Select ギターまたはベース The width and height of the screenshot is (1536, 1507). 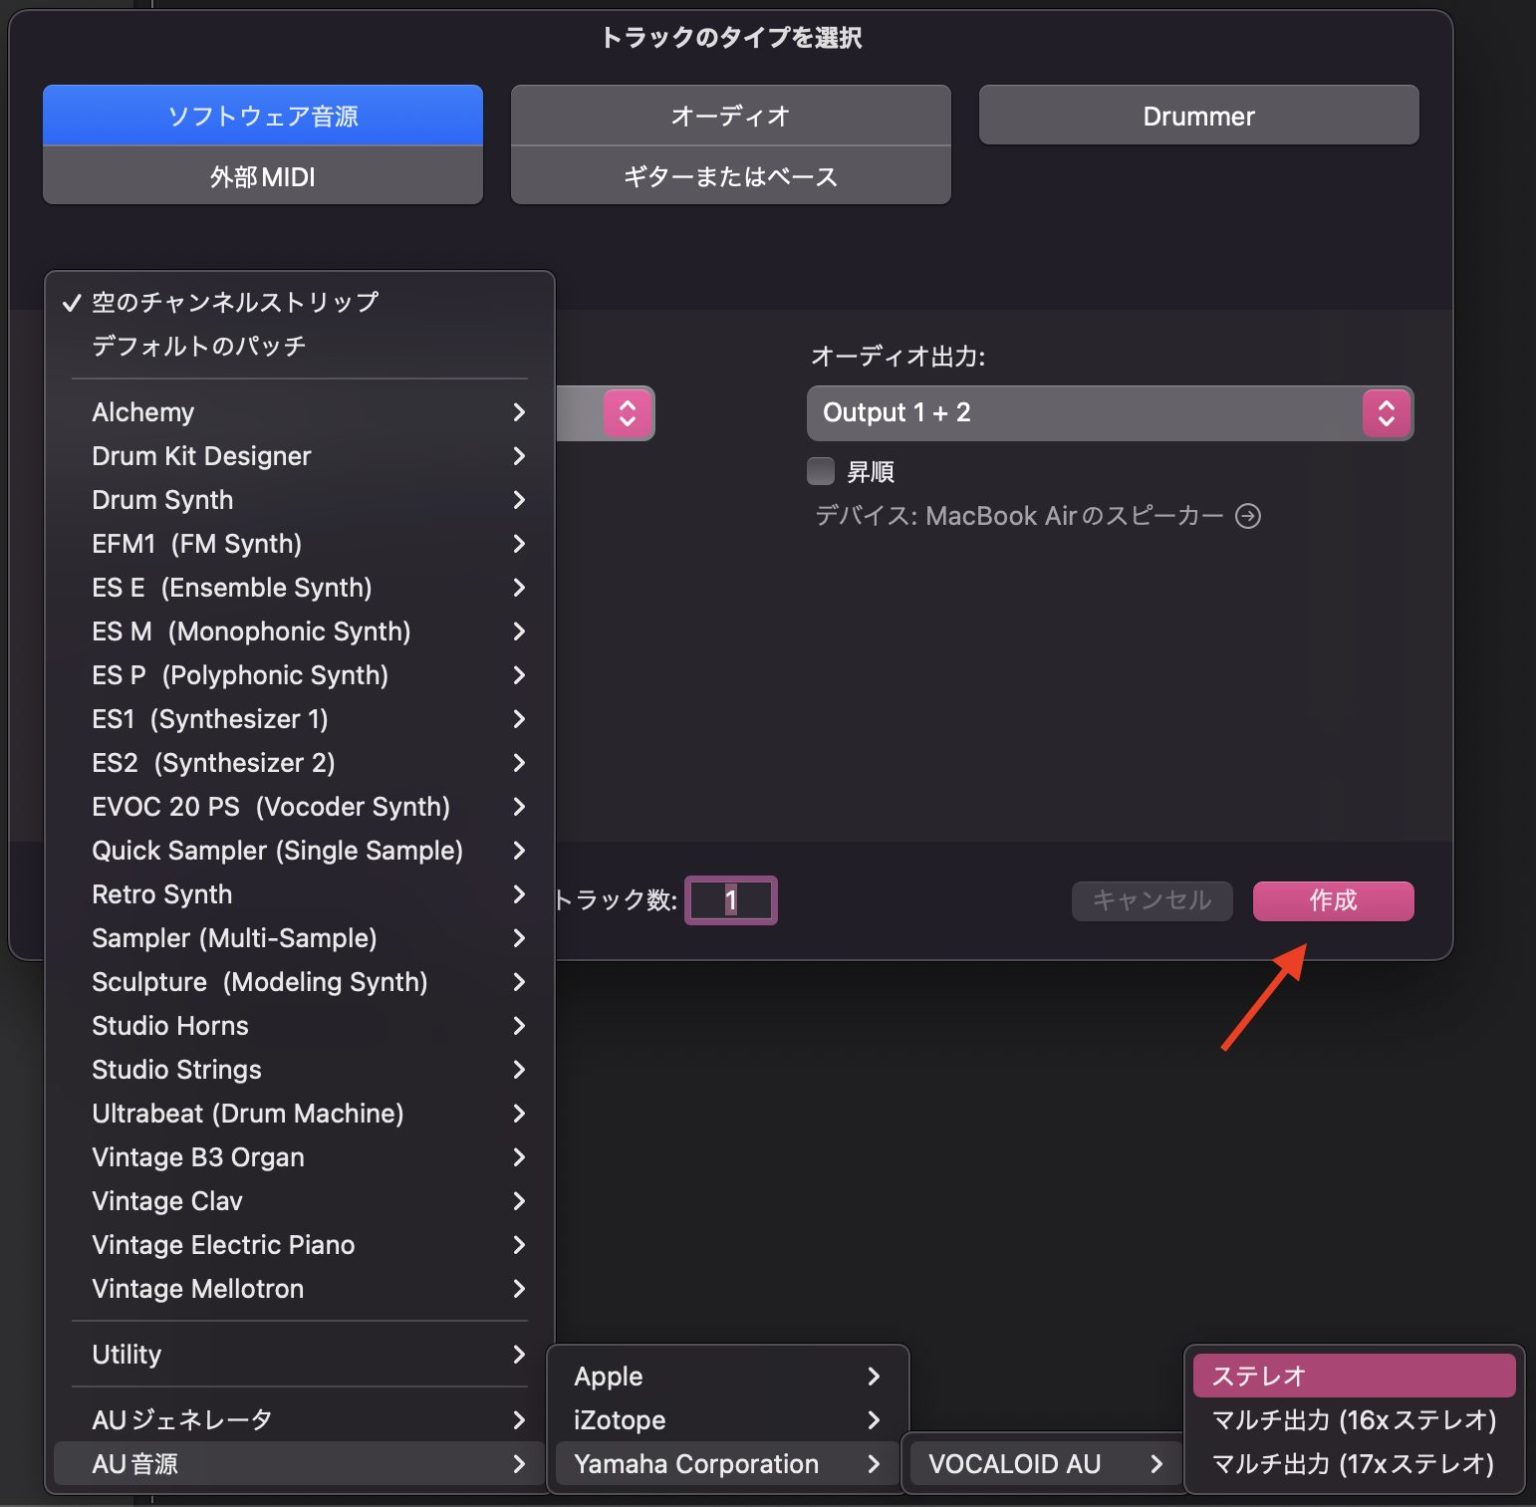pos(730,176)
